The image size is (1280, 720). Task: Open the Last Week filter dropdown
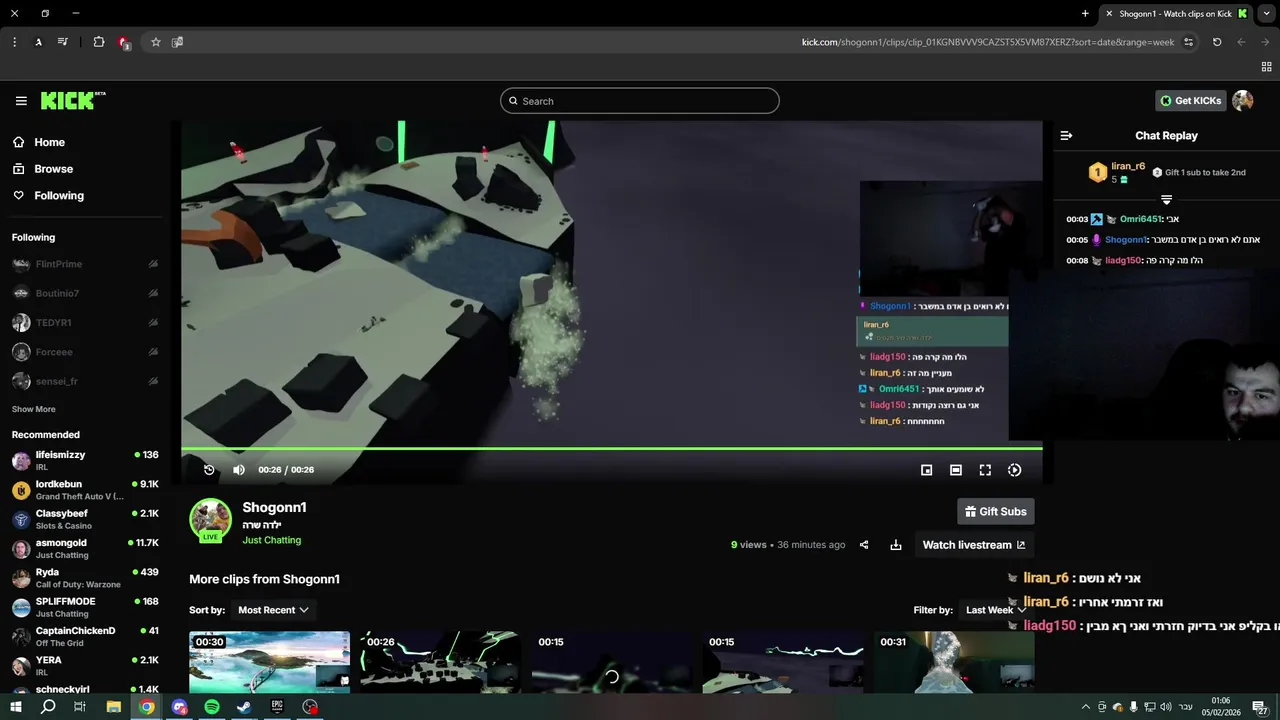pyautogui.click(x=996, y=610)
